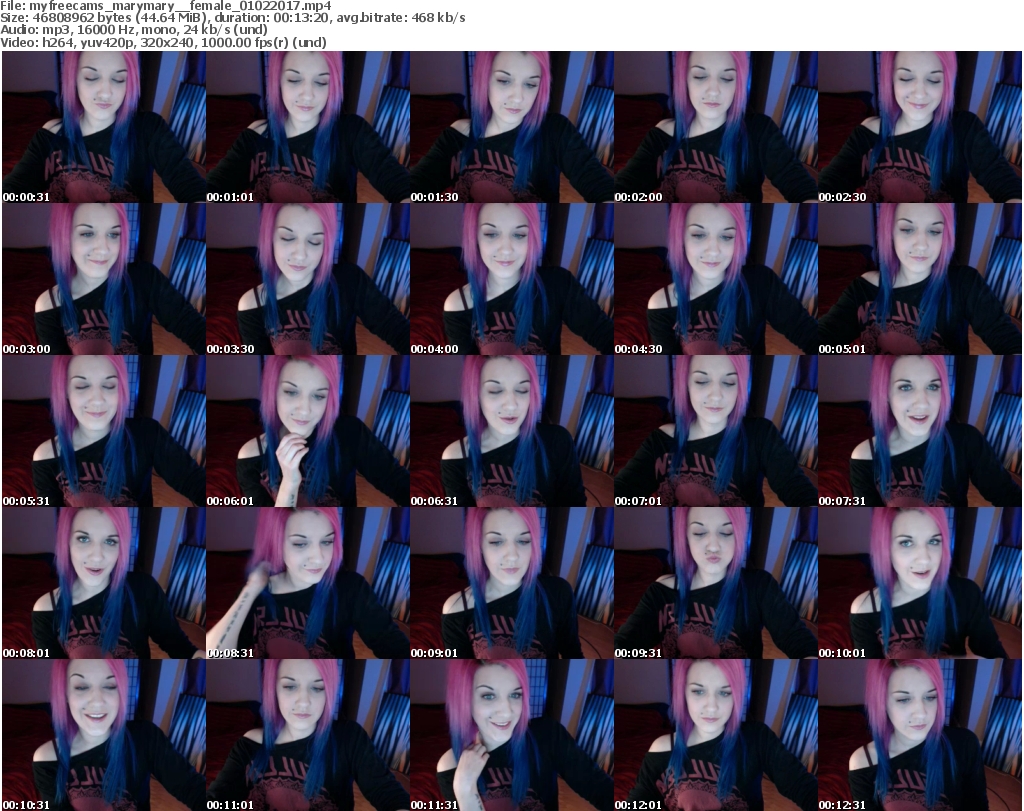Select the thumbnail timestamped 00:00:31
This screenshot has width=1024, height=811.
(x=104, y=127)
